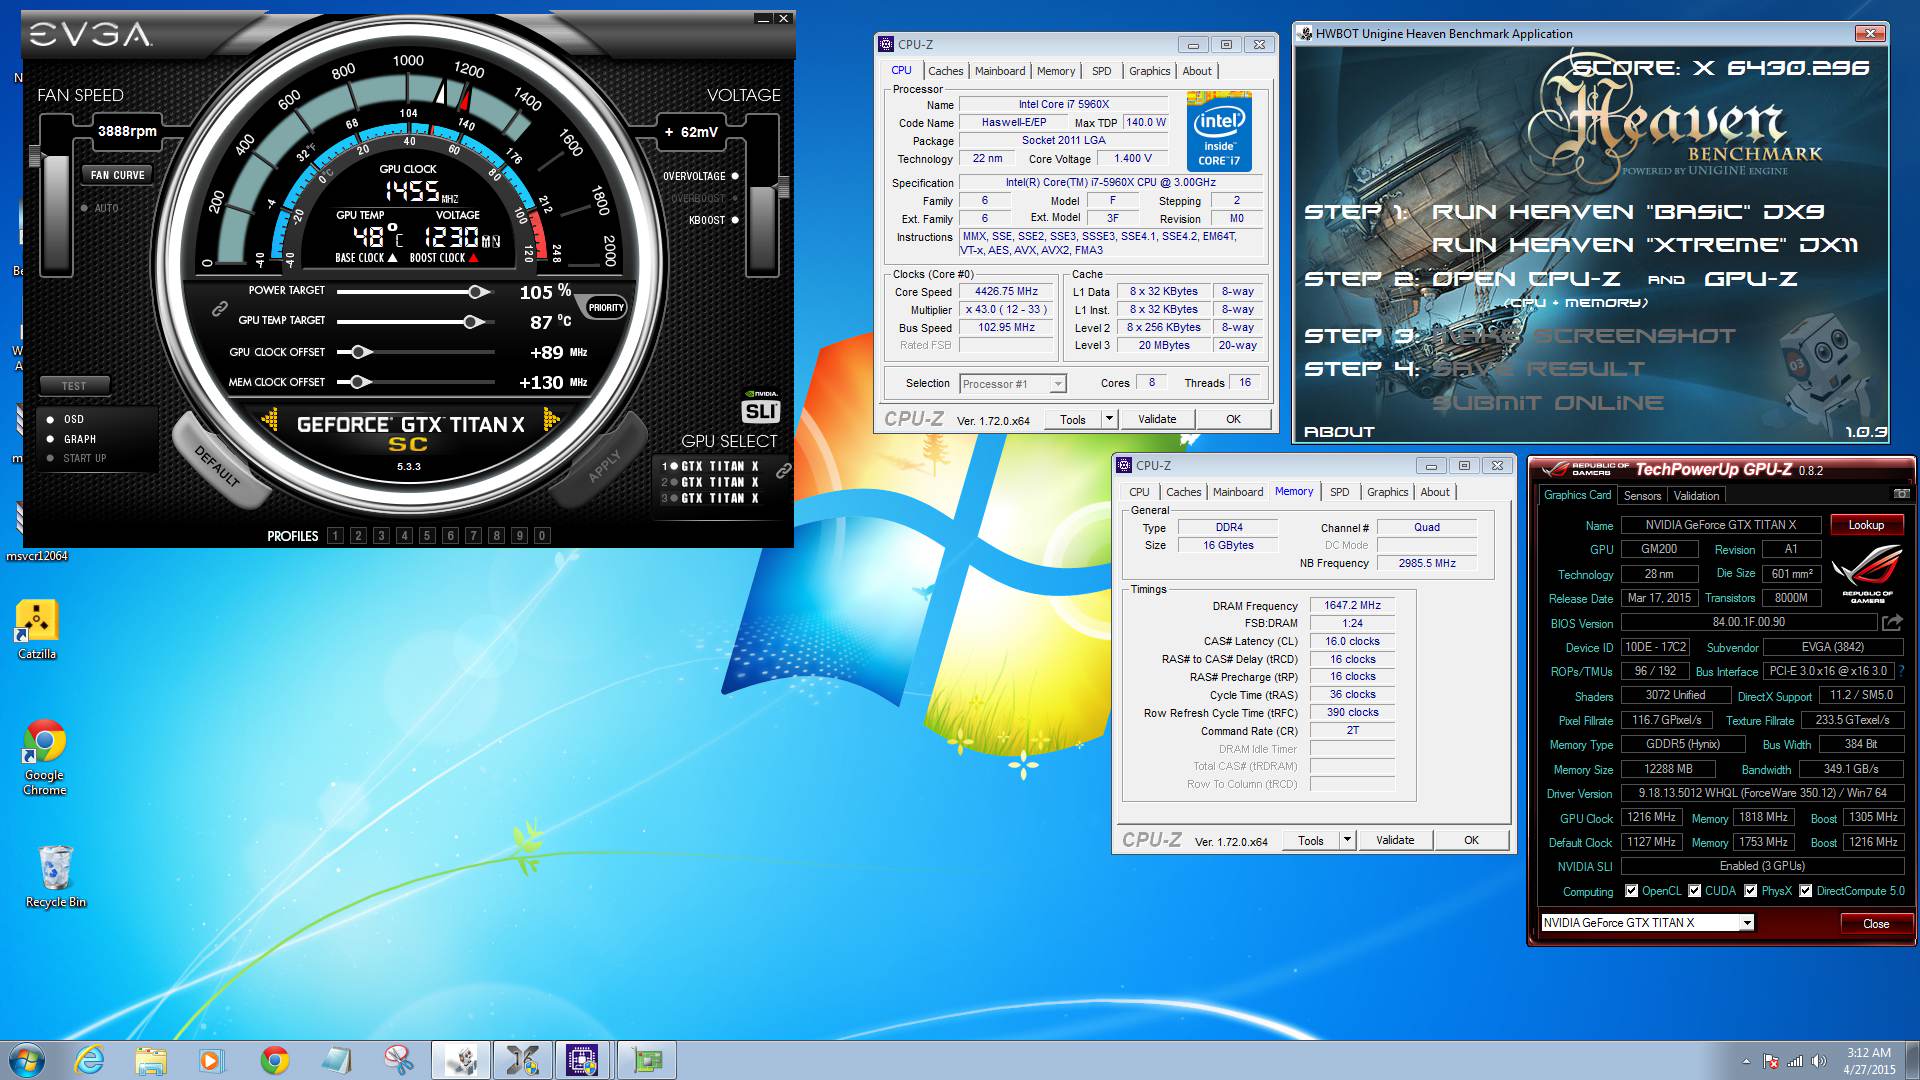Viewport: 1920px width, 1080px height.
Task: Open the Catzilla desktop shortcut
Action: pyautogui.click(x=37, y=629)
